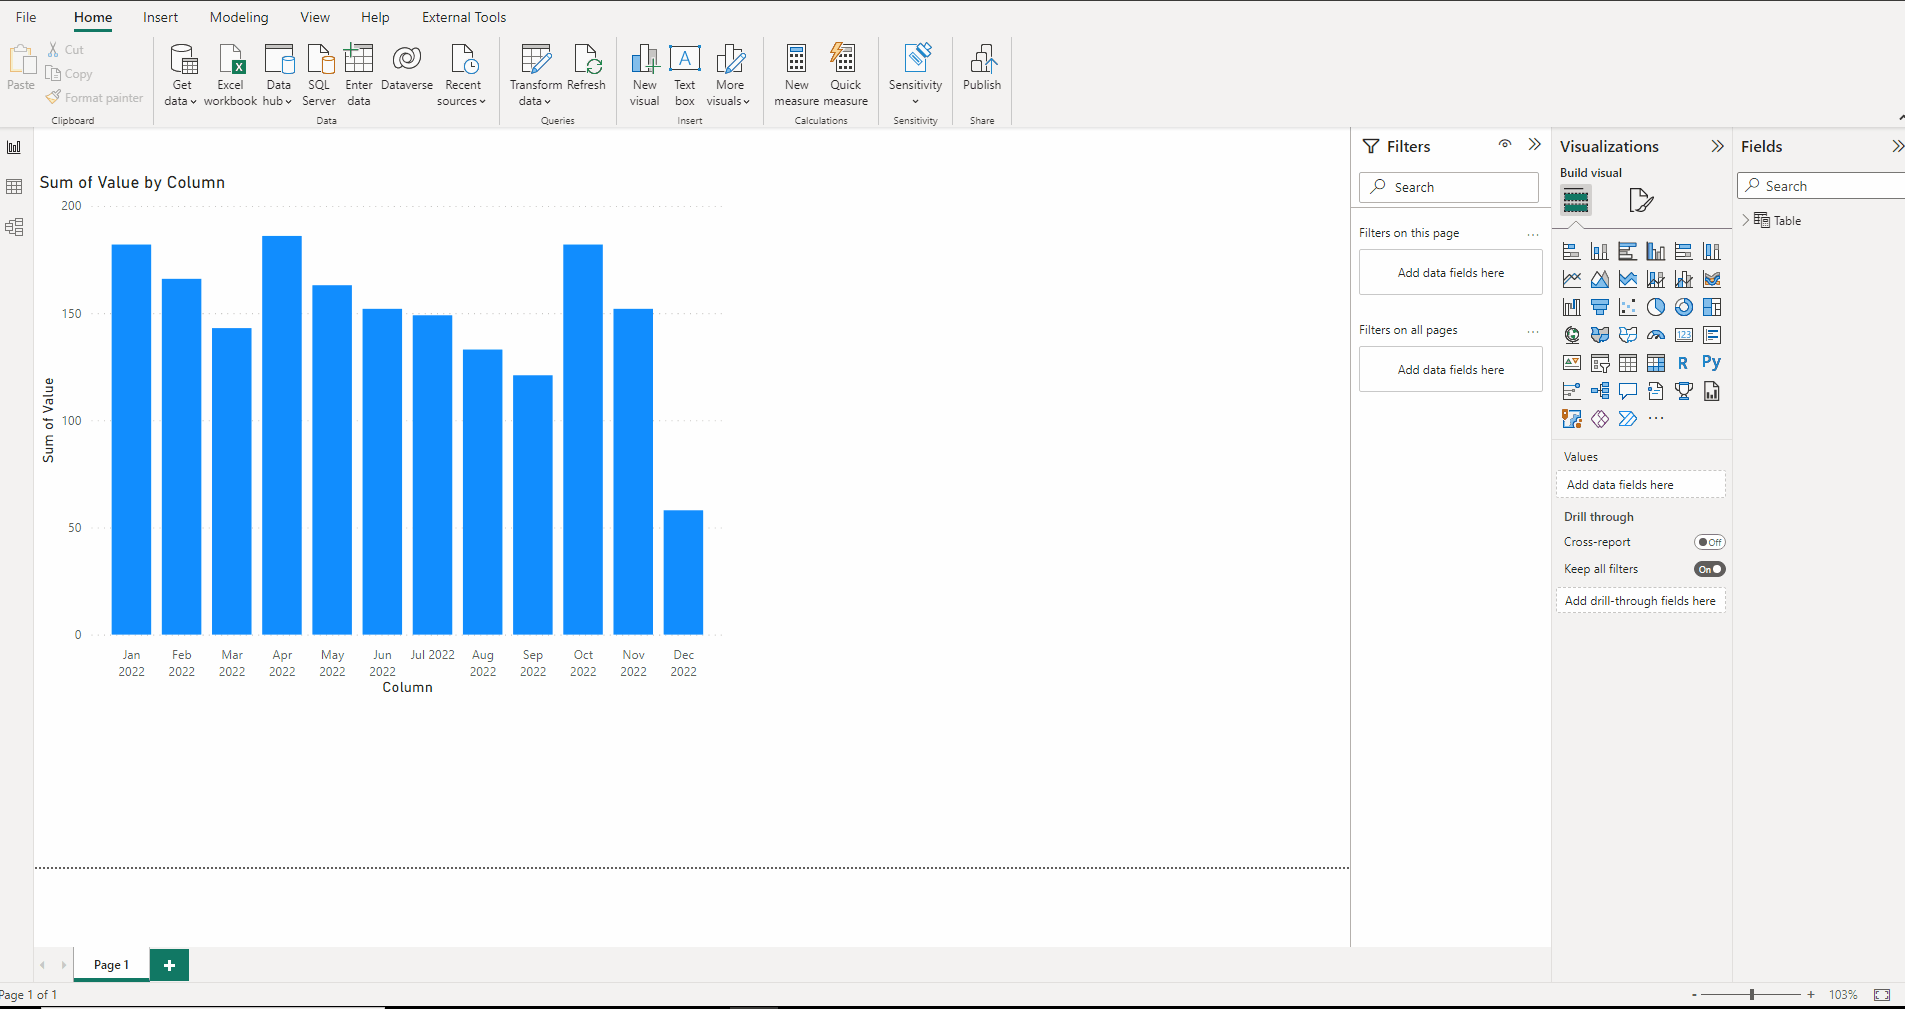Insert the Q&A speech bubble visual
Viewport: 1905px width, 1009px height.
click(x=1628, y=391)
